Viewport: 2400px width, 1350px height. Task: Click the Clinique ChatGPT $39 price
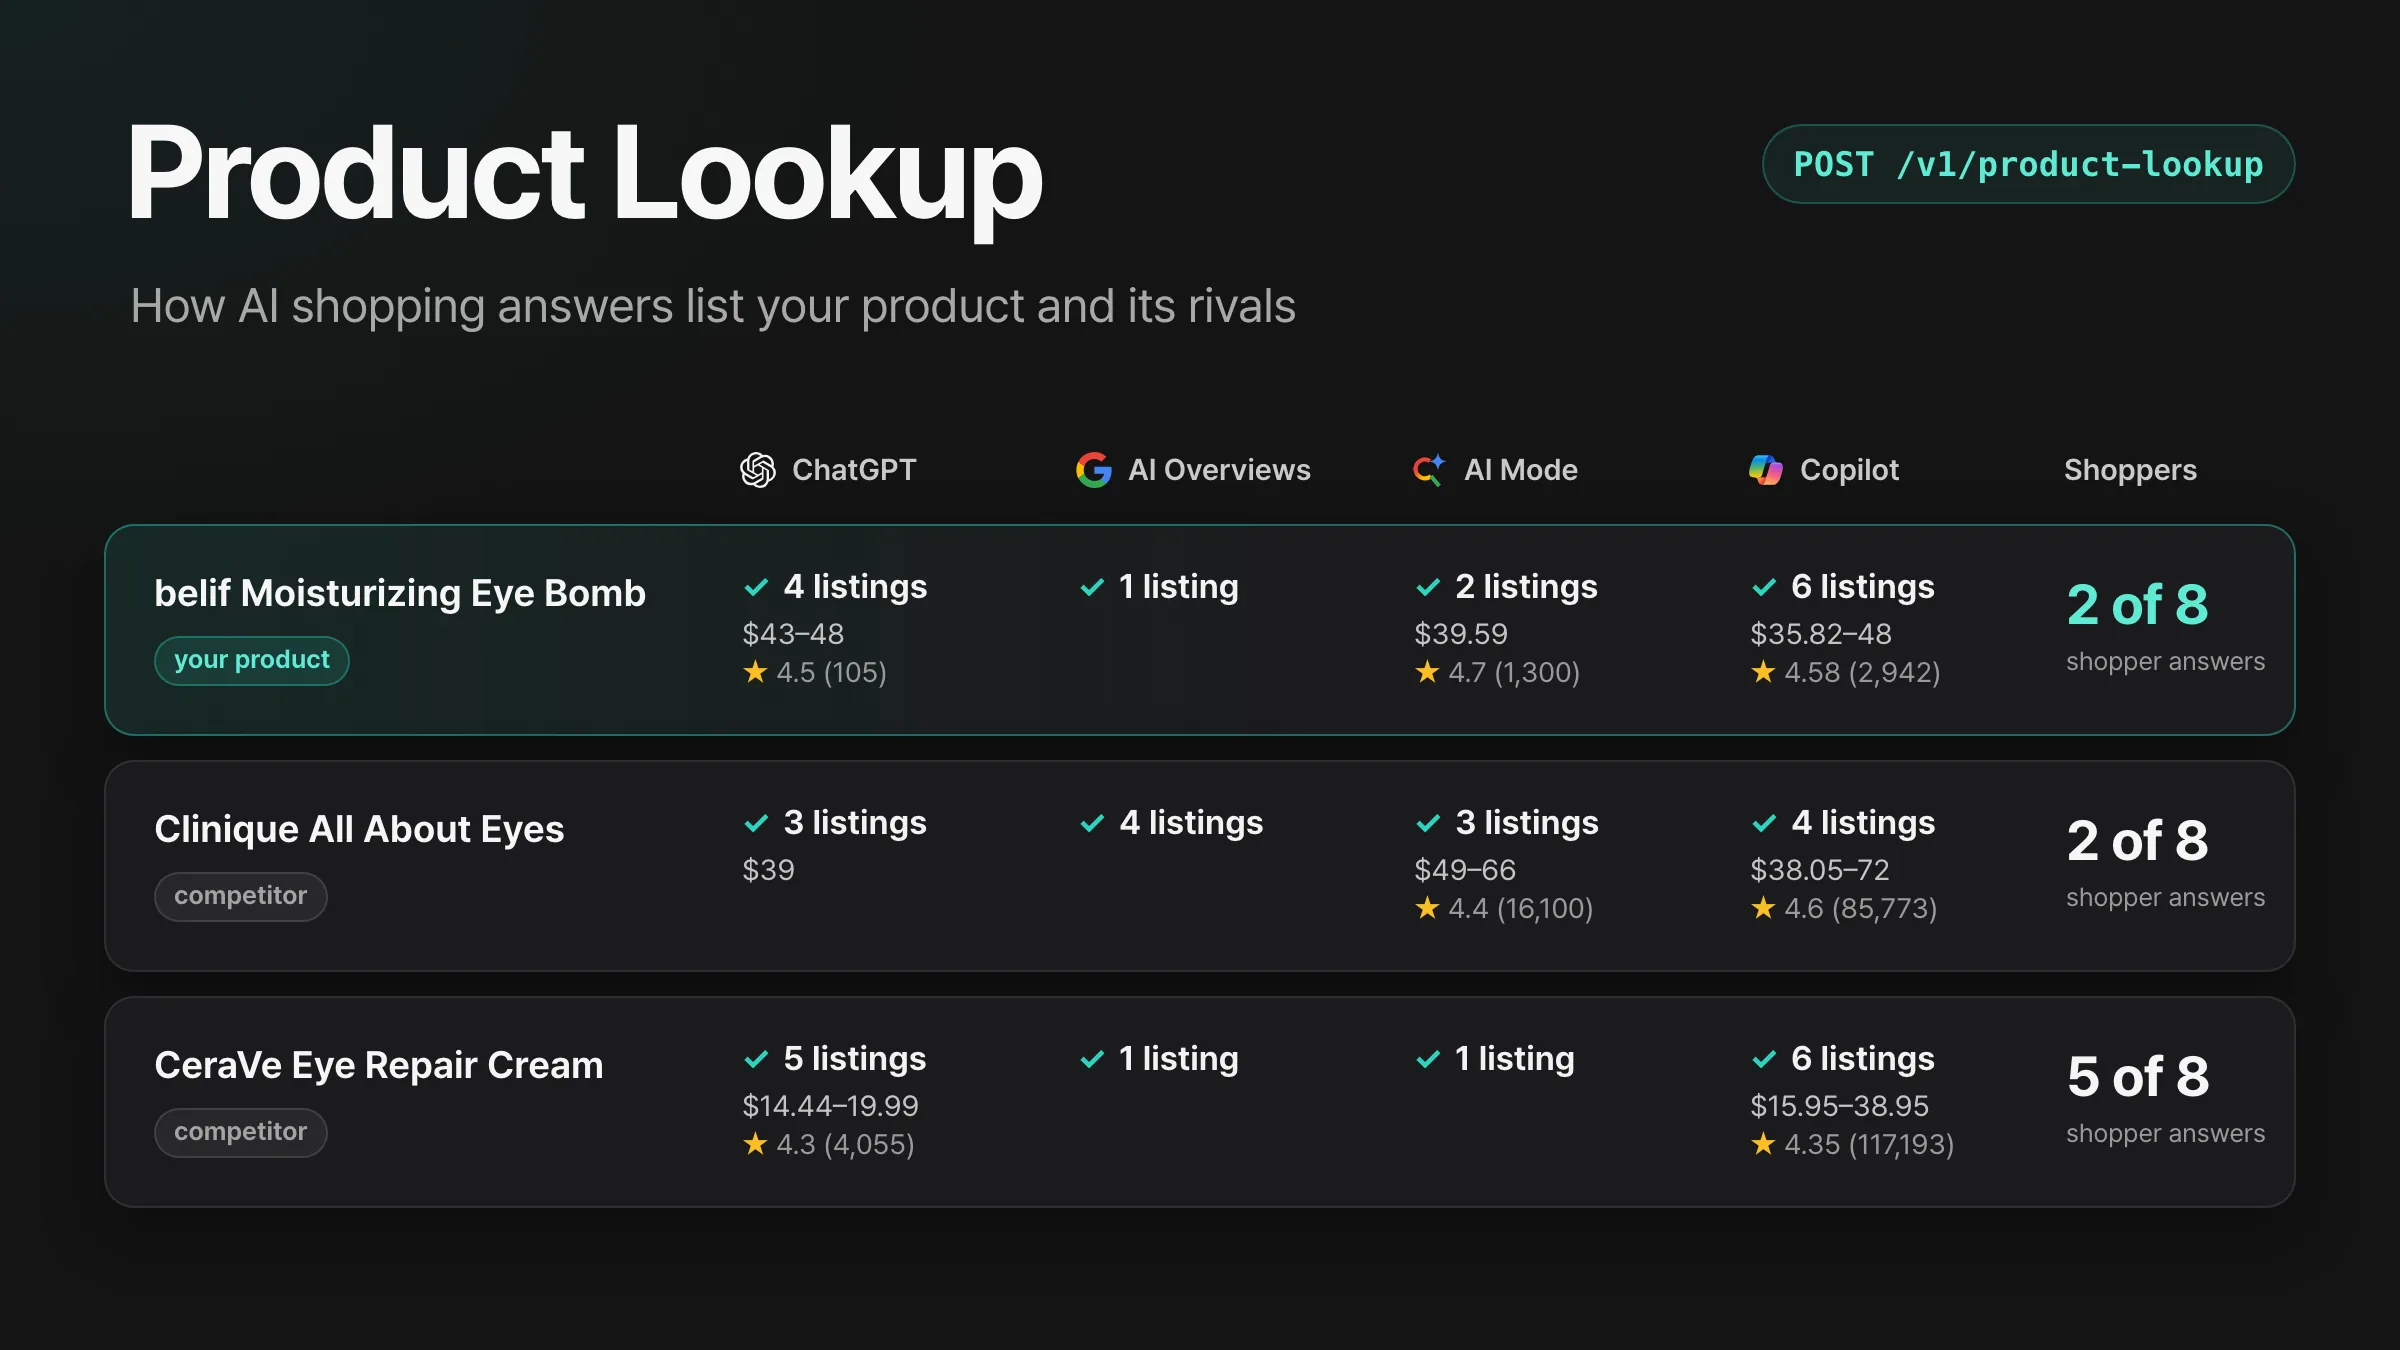click(768, 870)
